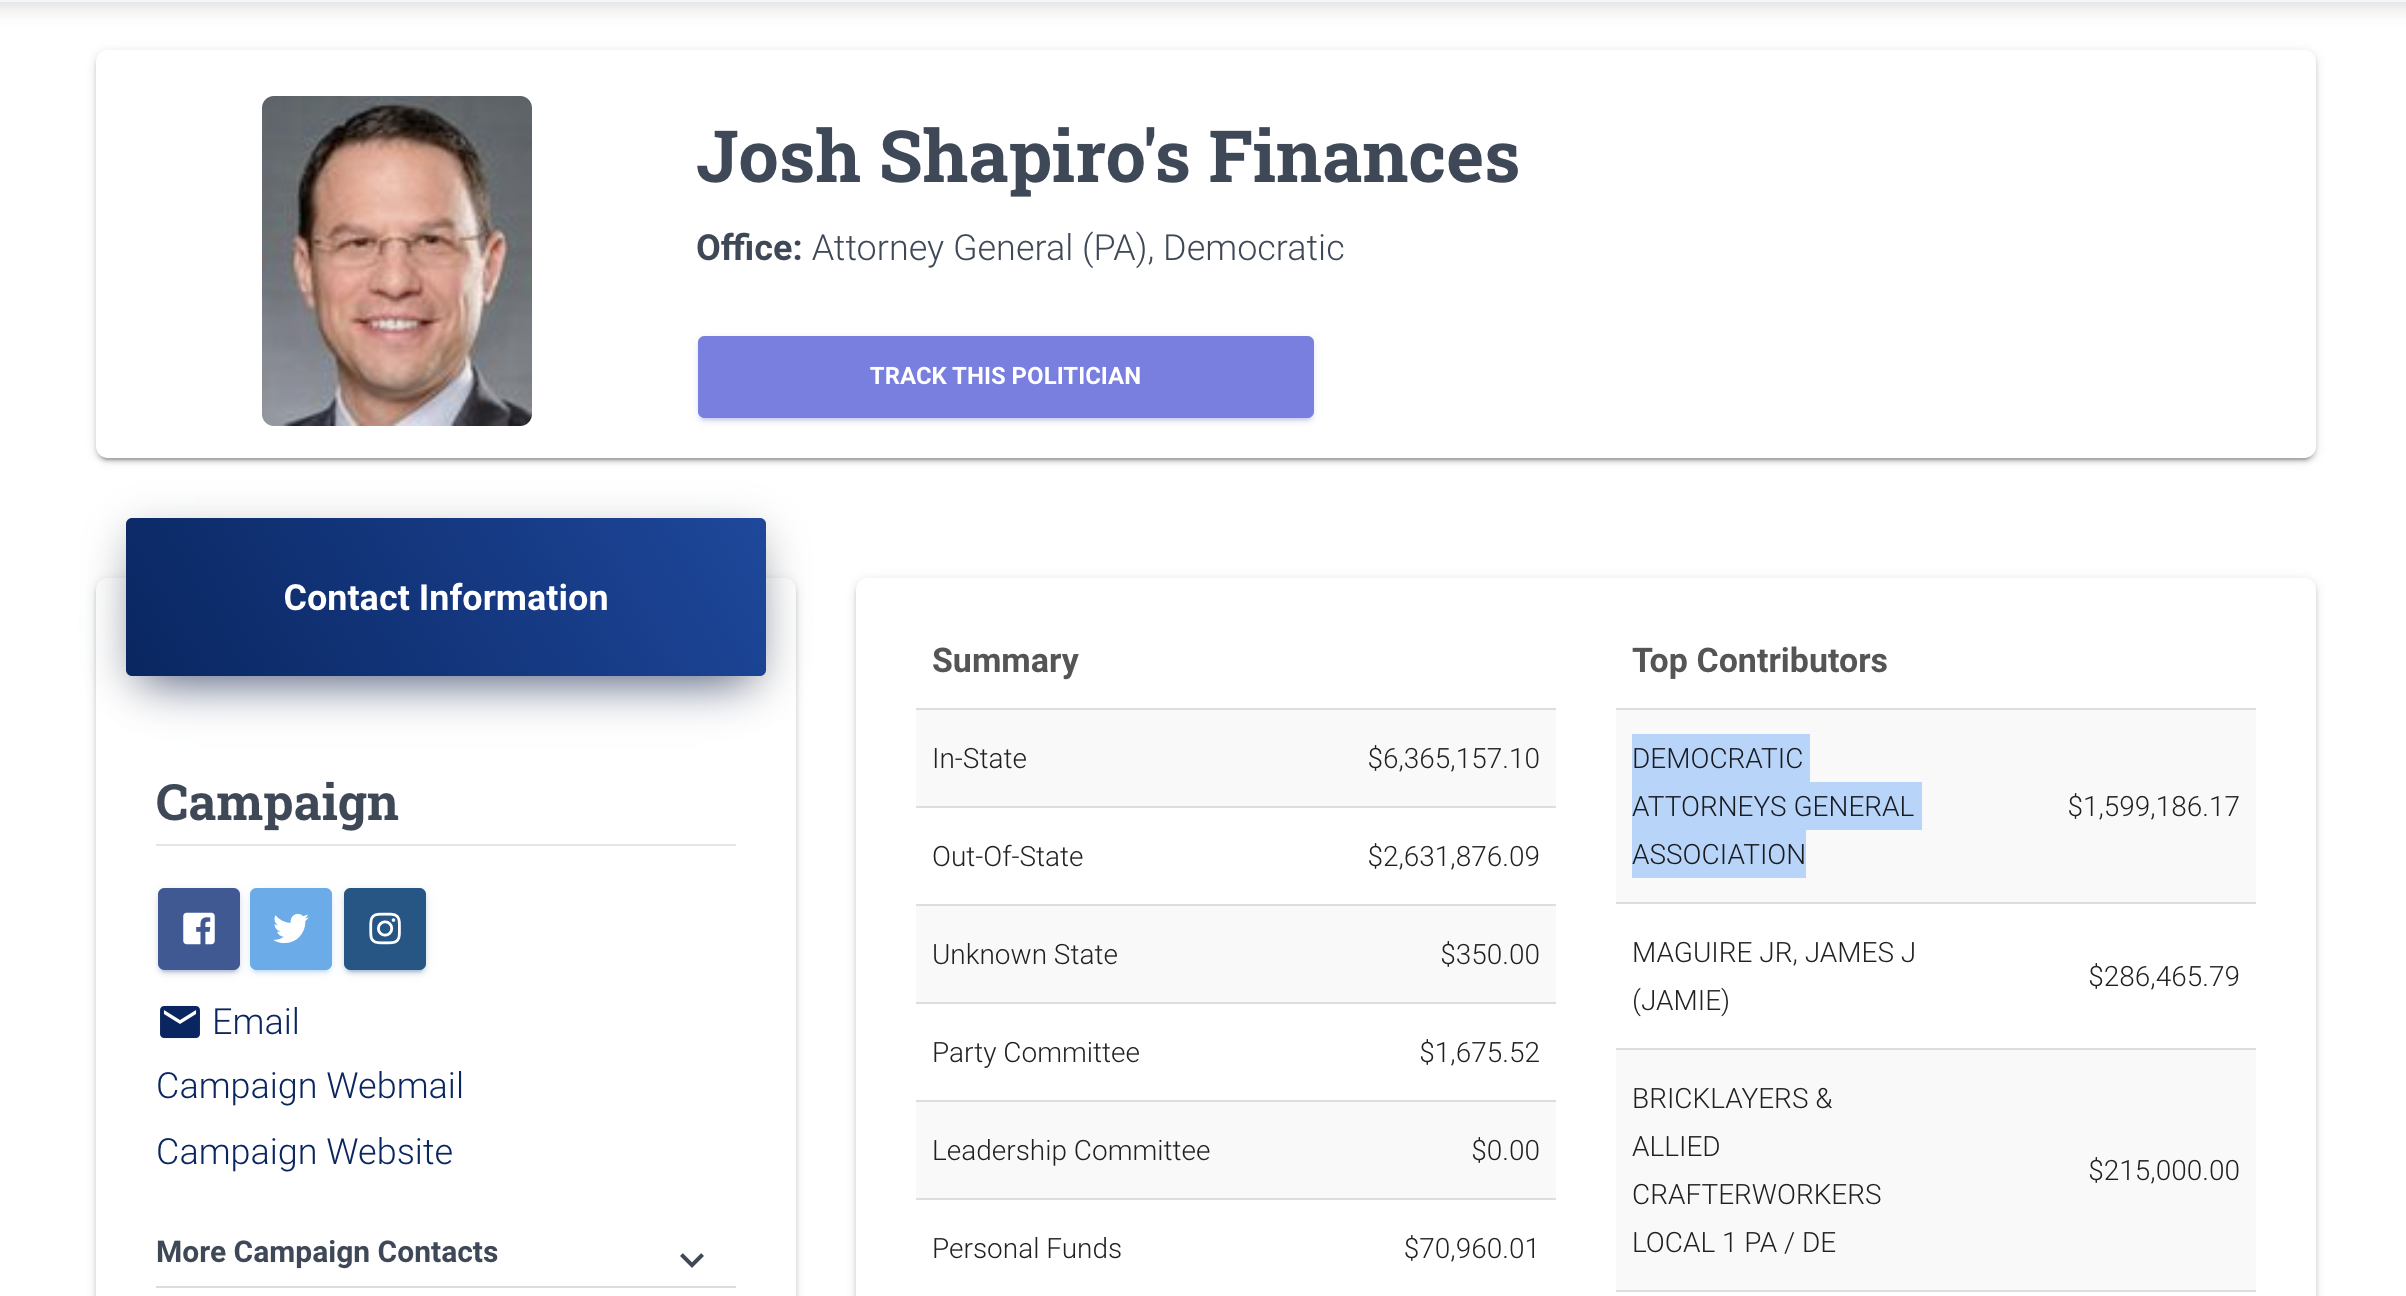Click Josh Shapiro's profile photo
Image resolution: width=2406 pixels, height=1296 pixels.
pyautogui.click(x=397, y=261)
